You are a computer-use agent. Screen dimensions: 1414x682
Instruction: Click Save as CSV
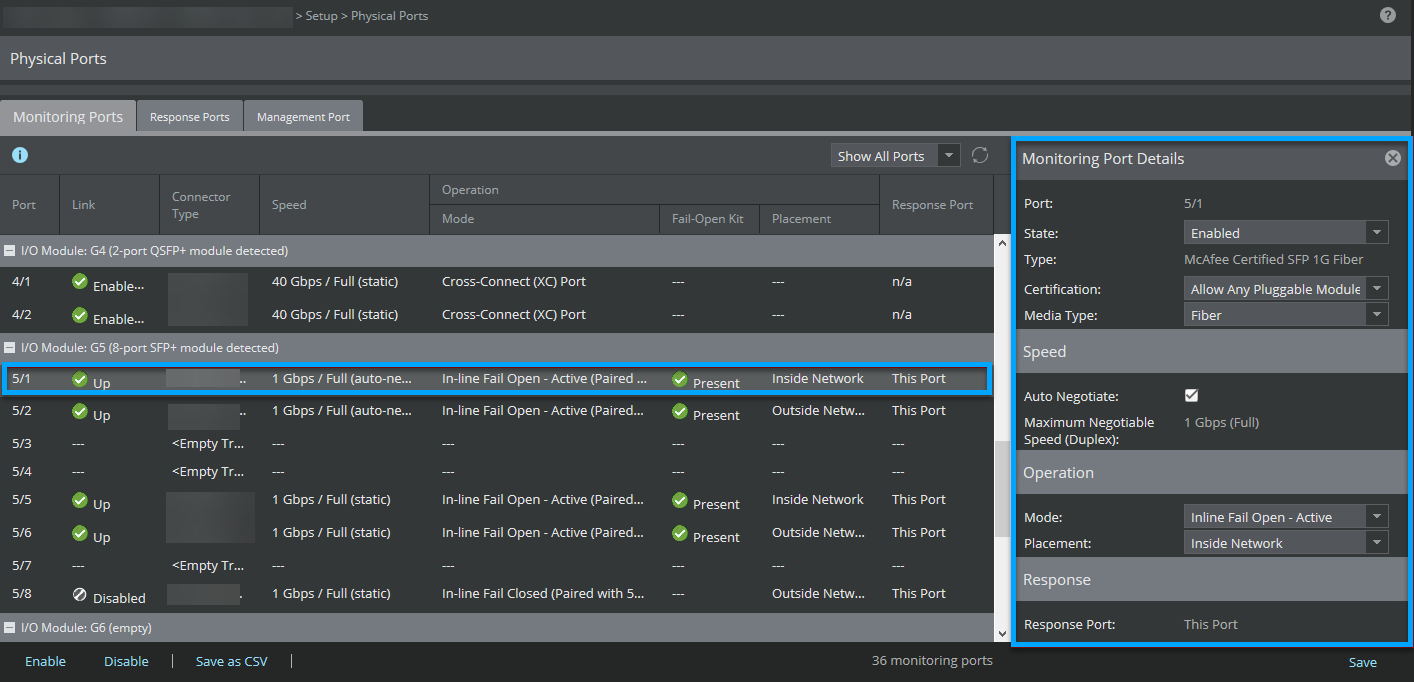232,661
